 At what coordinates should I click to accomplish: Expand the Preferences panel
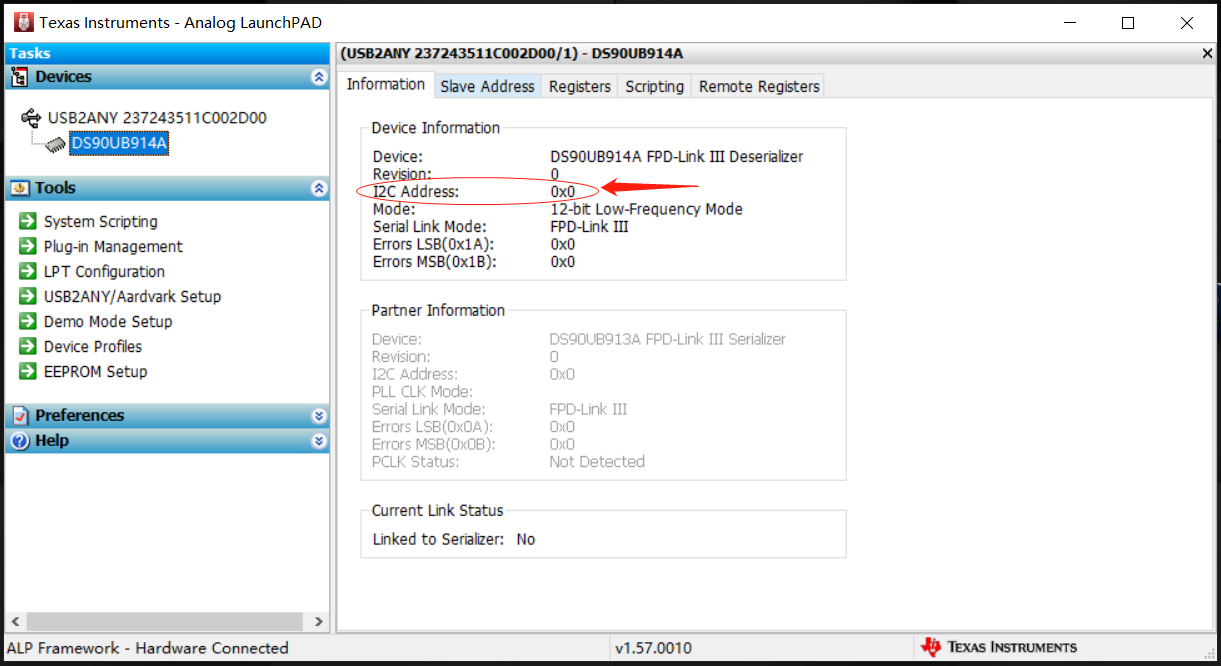(319, 416)
